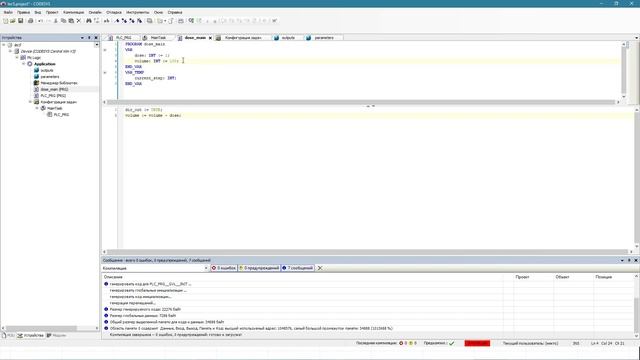Switch to the MainTask editor tab
The height and width of the screenshot is (360, 640).
[158, 38]
